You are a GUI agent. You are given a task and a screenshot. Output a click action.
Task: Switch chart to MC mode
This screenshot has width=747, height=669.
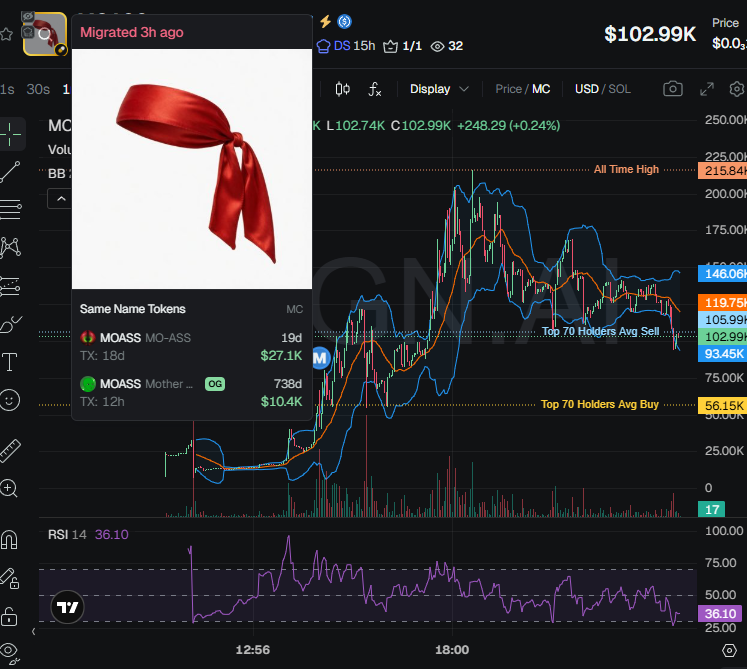tap(541, 89)
